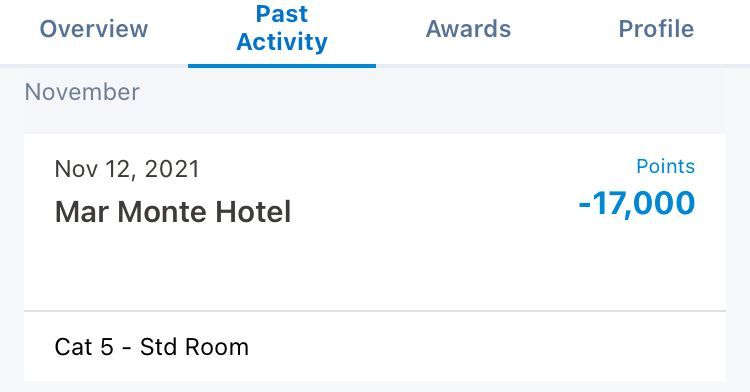The width and height of the screenshot is (750, 392).
Task: Select the Nov 12, 2021 date text
Action: (x=127, y=169)
